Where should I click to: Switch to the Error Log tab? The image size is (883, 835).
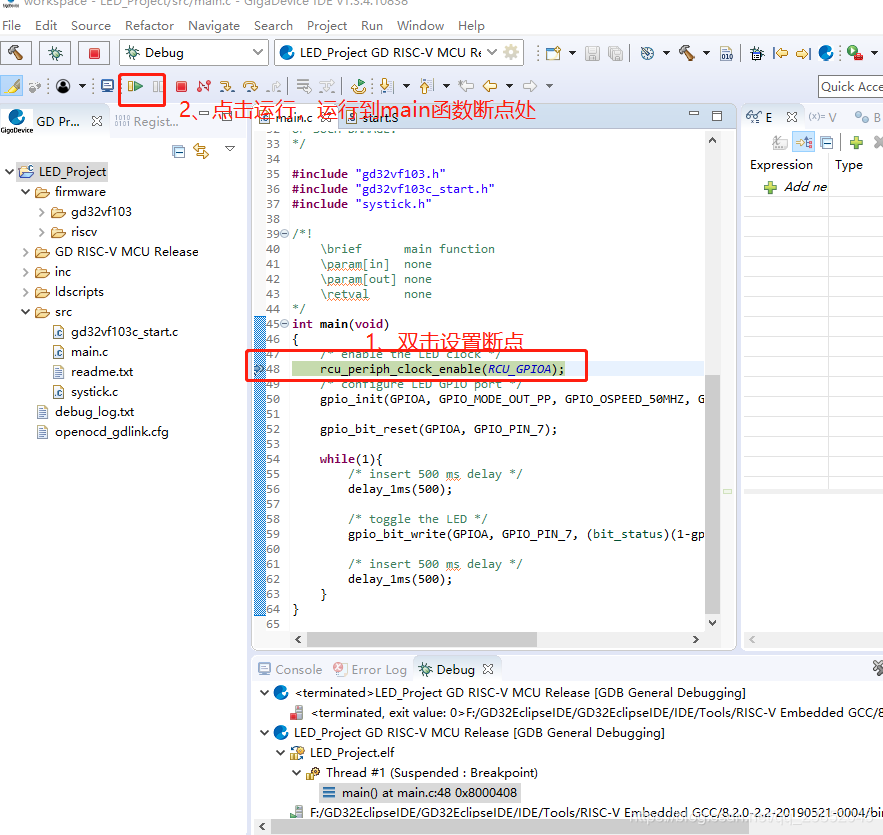coord(370,669)
